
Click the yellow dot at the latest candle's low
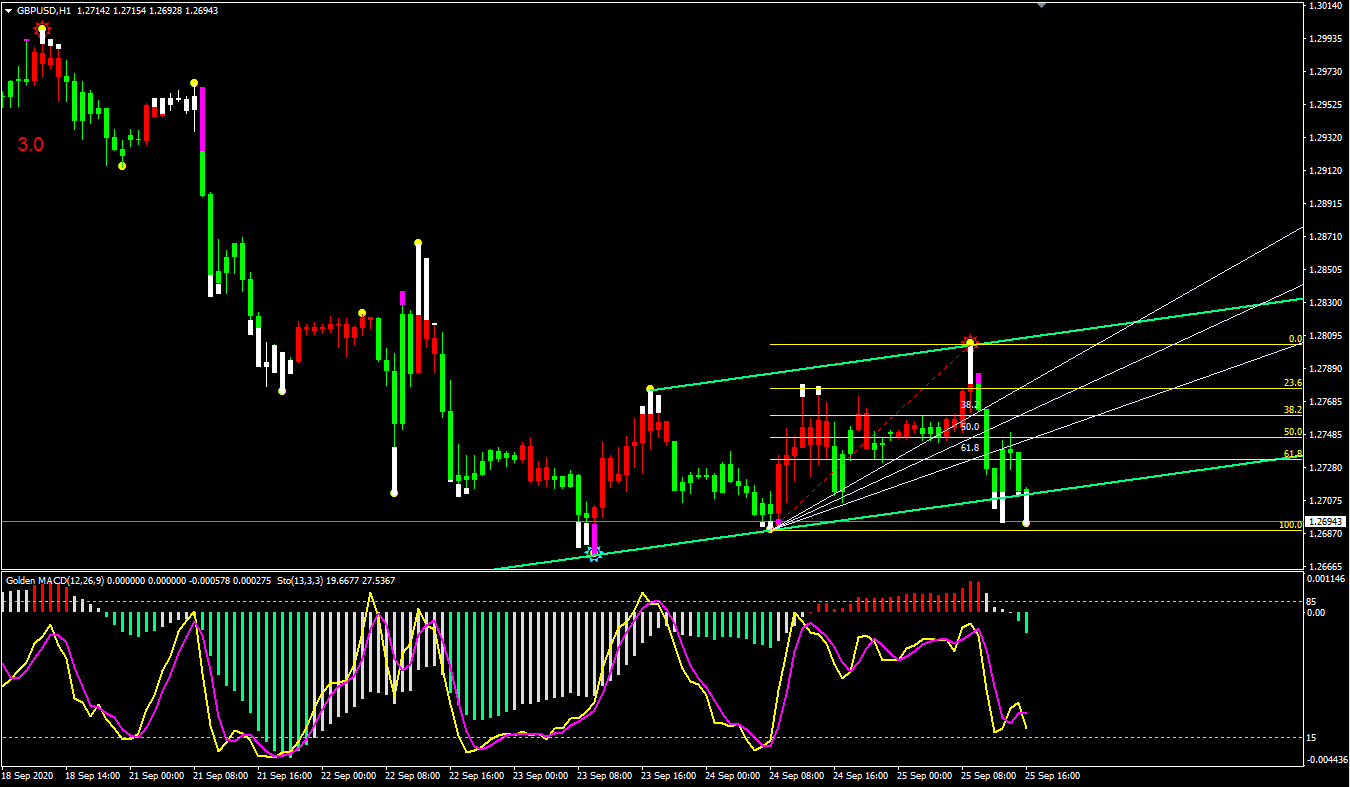pos(1026,523)
